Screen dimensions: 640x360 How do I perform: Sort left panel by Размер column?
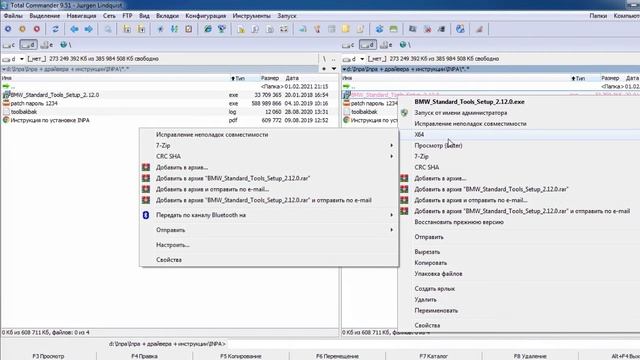[269, 78]
